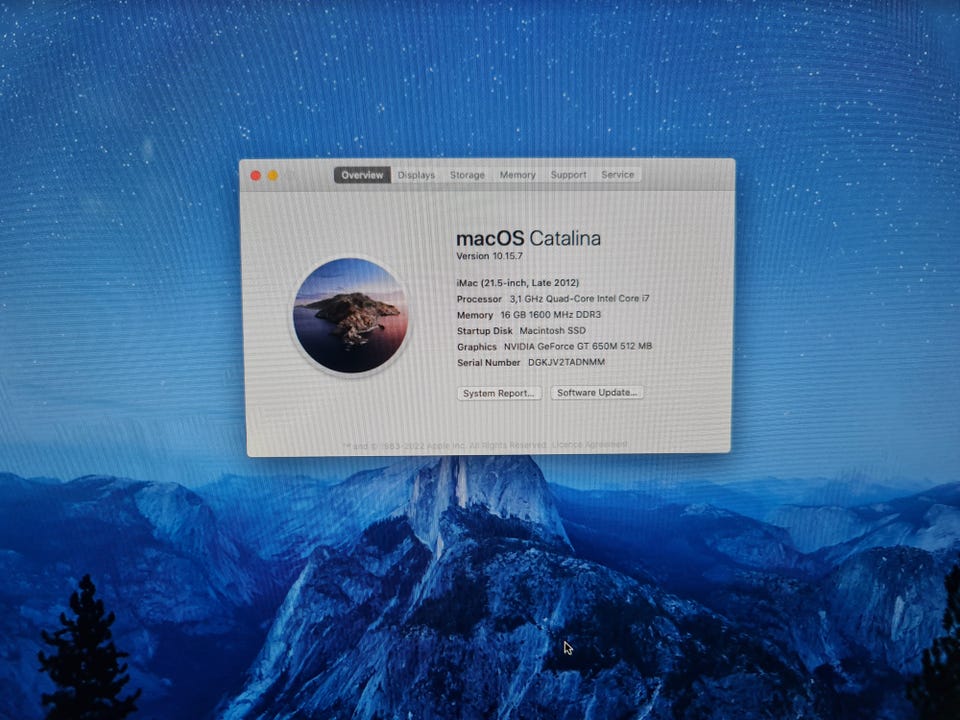960x720 pixels.
Task: Select the Memory tab
Action: coord(517,175)
